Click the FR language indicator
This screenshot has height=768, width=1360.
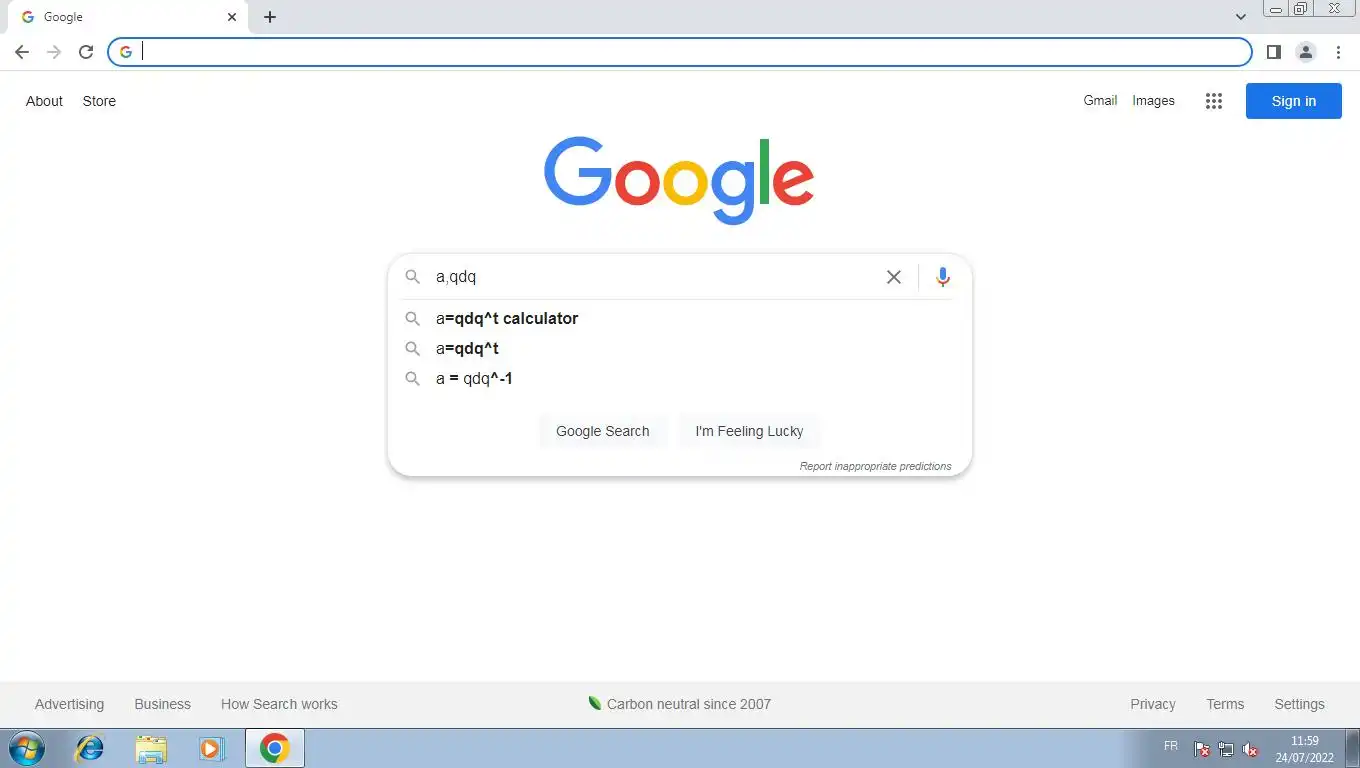tap(1171, 746)
